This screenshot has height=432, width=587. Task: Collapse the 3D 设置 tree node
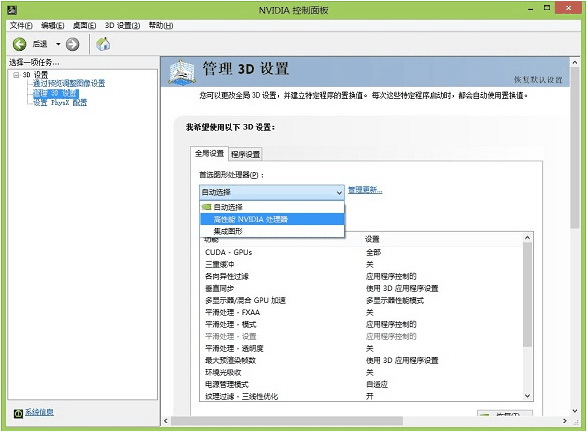(16, 75)
